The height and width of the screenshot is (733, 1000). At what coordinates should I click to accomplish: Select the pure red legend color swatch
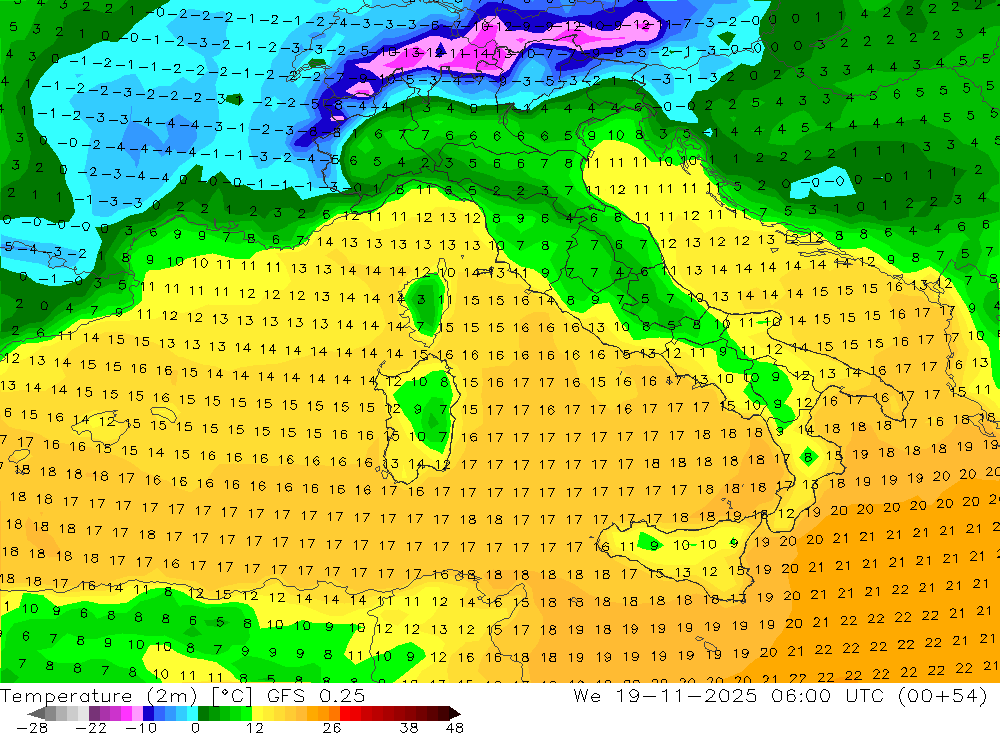pyautogui.click(x=345, y=713)
